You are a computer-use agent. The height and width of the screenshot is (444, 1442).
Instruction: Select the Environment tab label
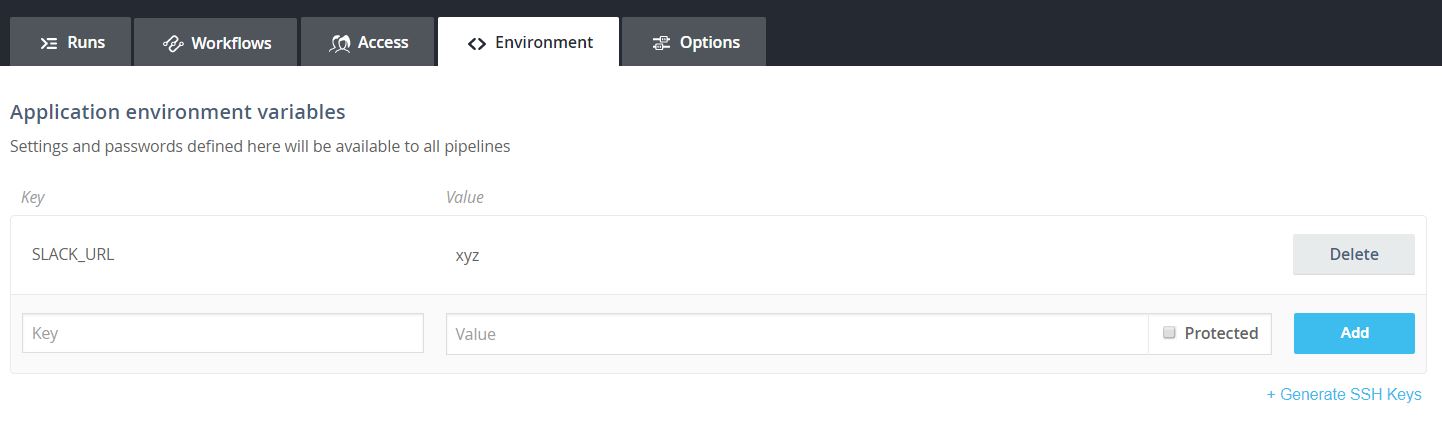pyautogui.click(x=544, y=43)
